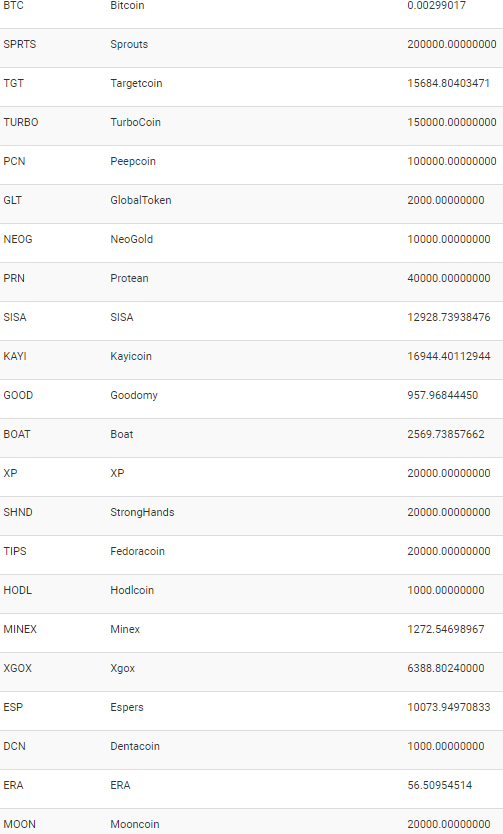Select Minex balance 1272.54698967
This screenshot has height=834, width=503.
(446, 629)
